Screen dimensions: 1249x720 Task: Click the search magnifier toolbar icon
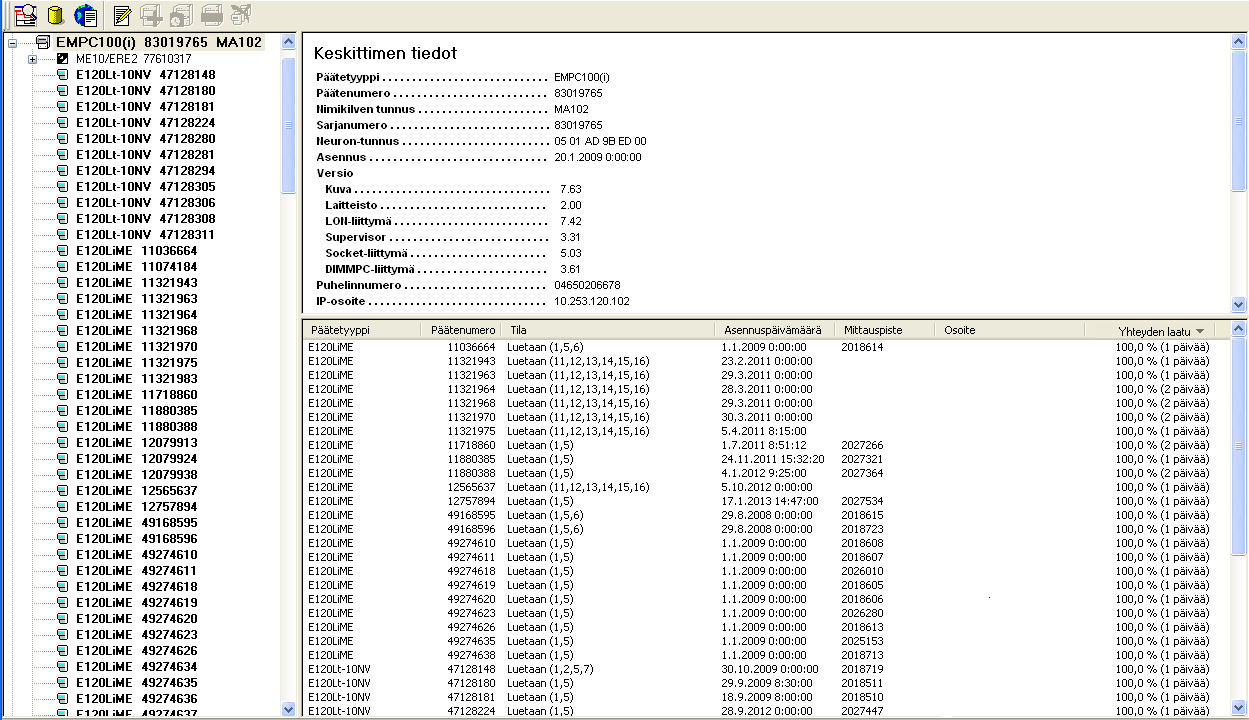pos(25,15)
